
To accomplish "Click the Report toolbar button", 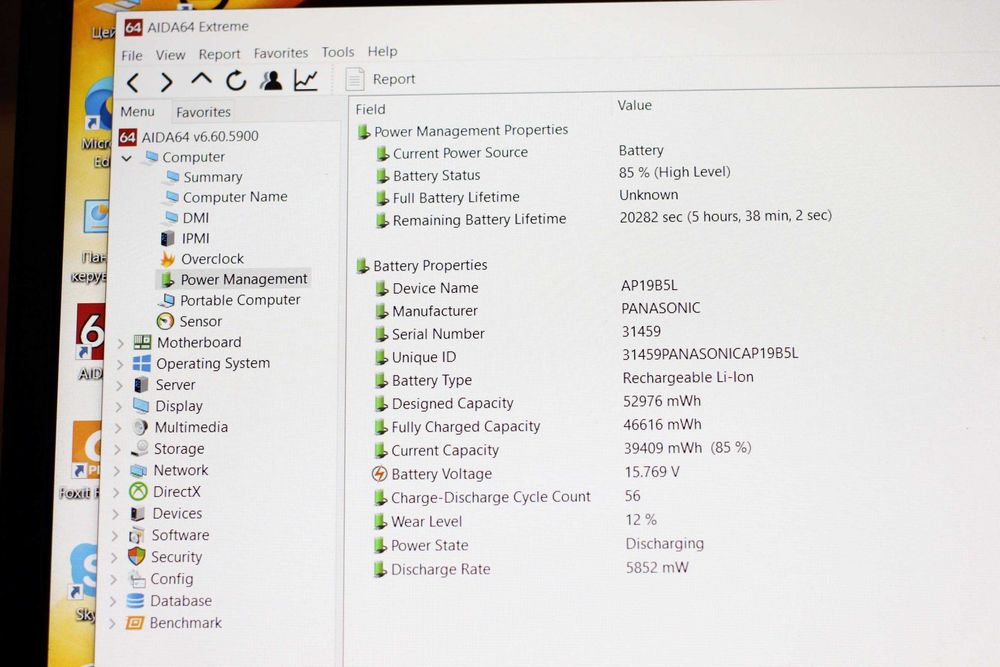I will point(381,79).
